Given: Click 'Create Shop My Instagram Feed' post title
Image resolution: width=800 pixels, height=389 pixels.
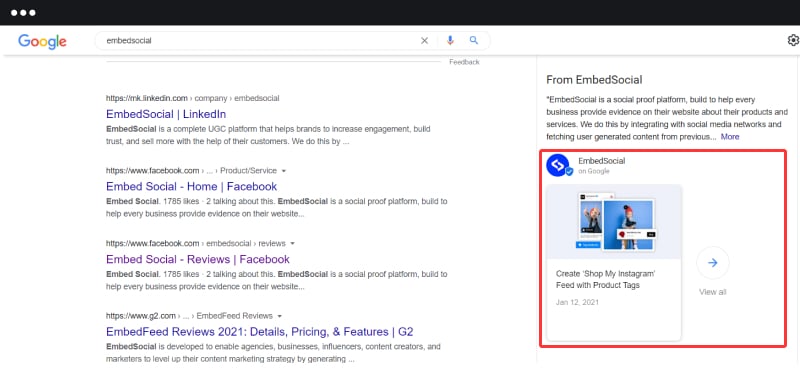Looking at the screenshot, I should (606, 279).
